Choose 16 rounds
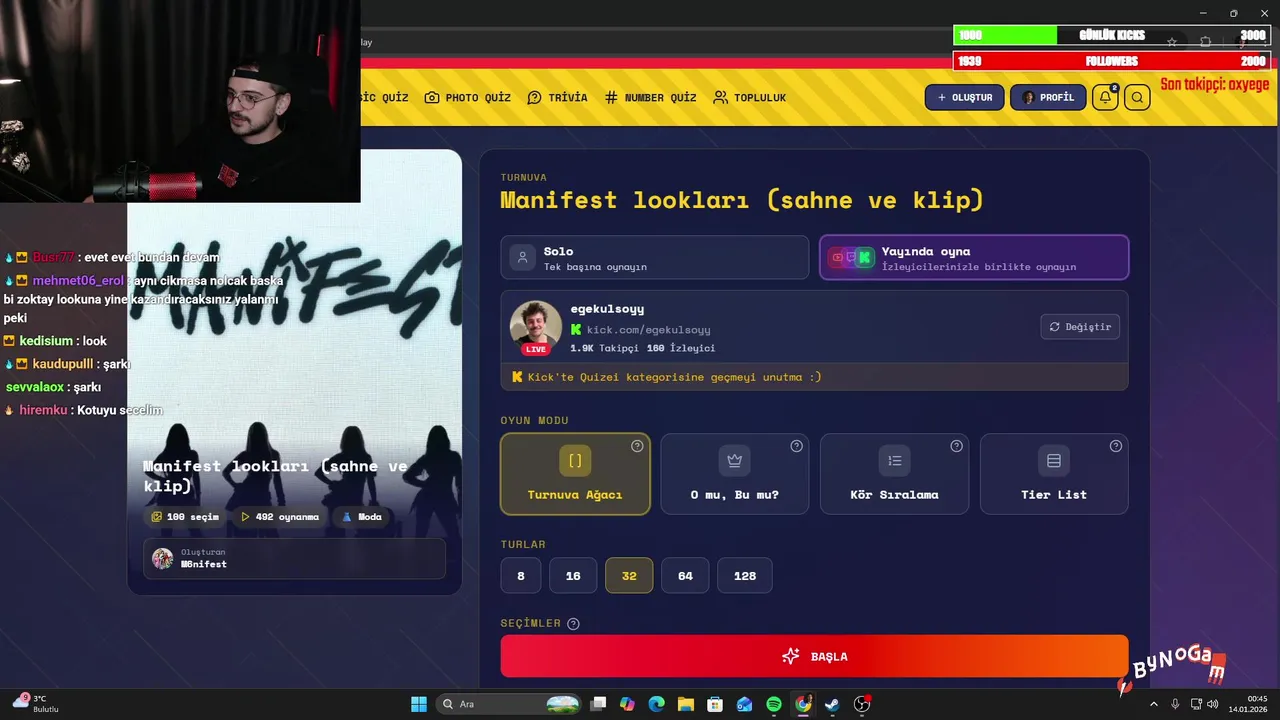 coord(573,576)
